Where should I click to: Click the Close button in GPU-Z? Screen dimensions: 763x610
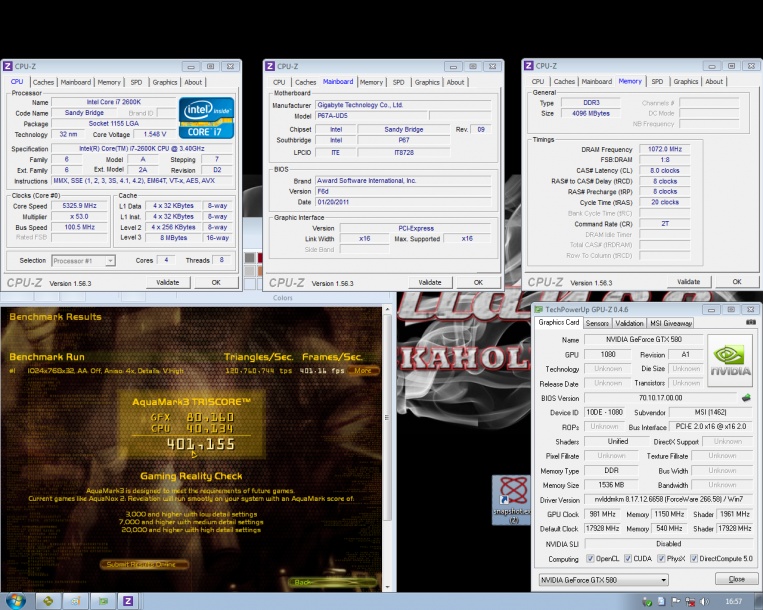[x=737, y=580]
